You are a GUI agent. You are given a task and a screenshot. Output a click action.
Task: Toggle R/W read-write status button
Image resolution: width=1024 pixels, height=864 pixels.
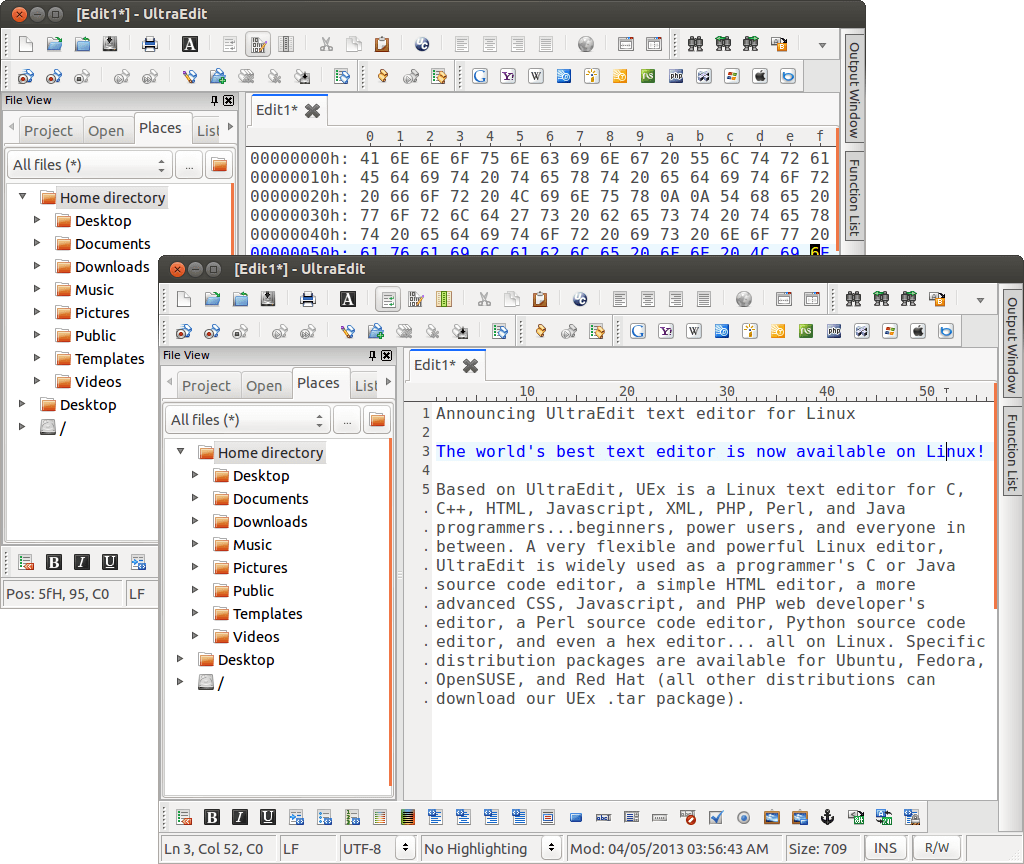(936, 848)
